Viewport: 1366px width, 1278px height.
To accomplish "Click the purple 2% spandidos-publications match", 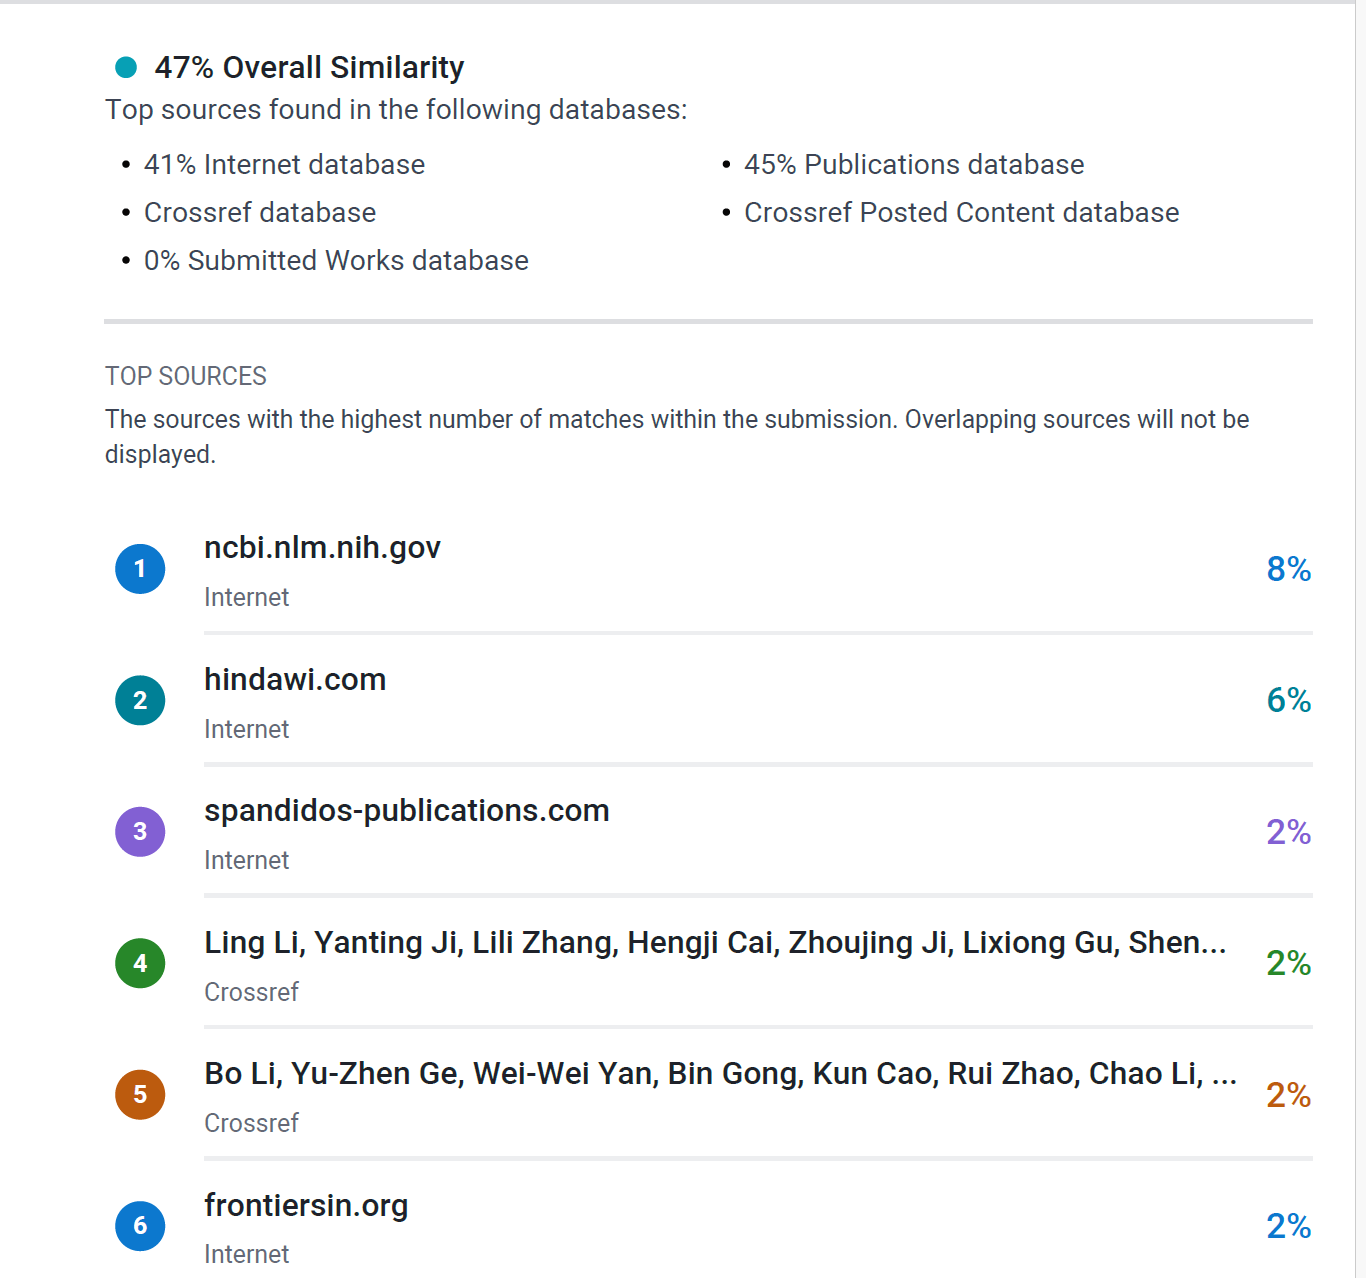I will [1289, 832].
